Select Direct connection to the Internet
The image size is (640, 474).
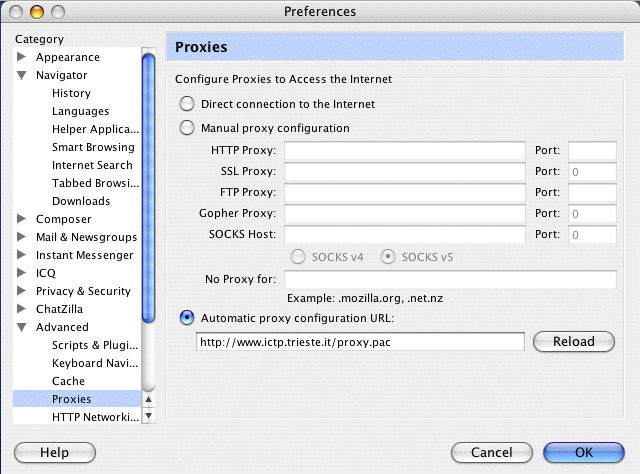tap(186, 104)
